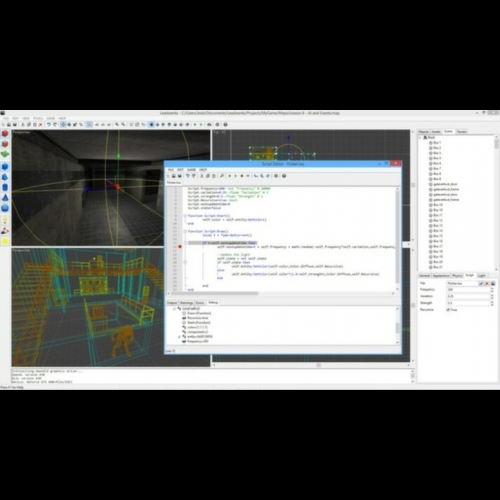
Task: Click the Scene tree vertical scrollbar thumb
Action: [497, 144]
